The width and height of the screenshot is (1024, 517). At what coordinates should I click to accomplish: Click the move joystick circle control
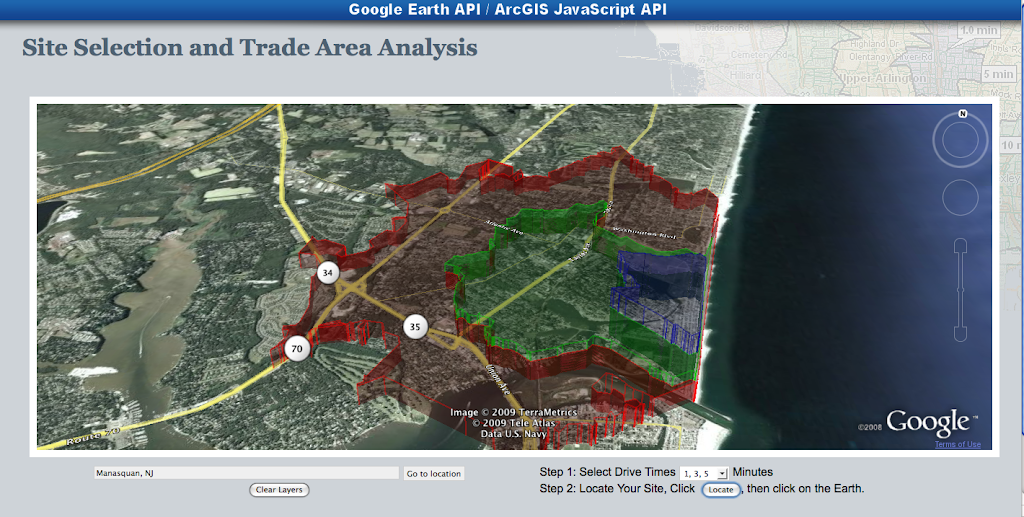(960, 197)
